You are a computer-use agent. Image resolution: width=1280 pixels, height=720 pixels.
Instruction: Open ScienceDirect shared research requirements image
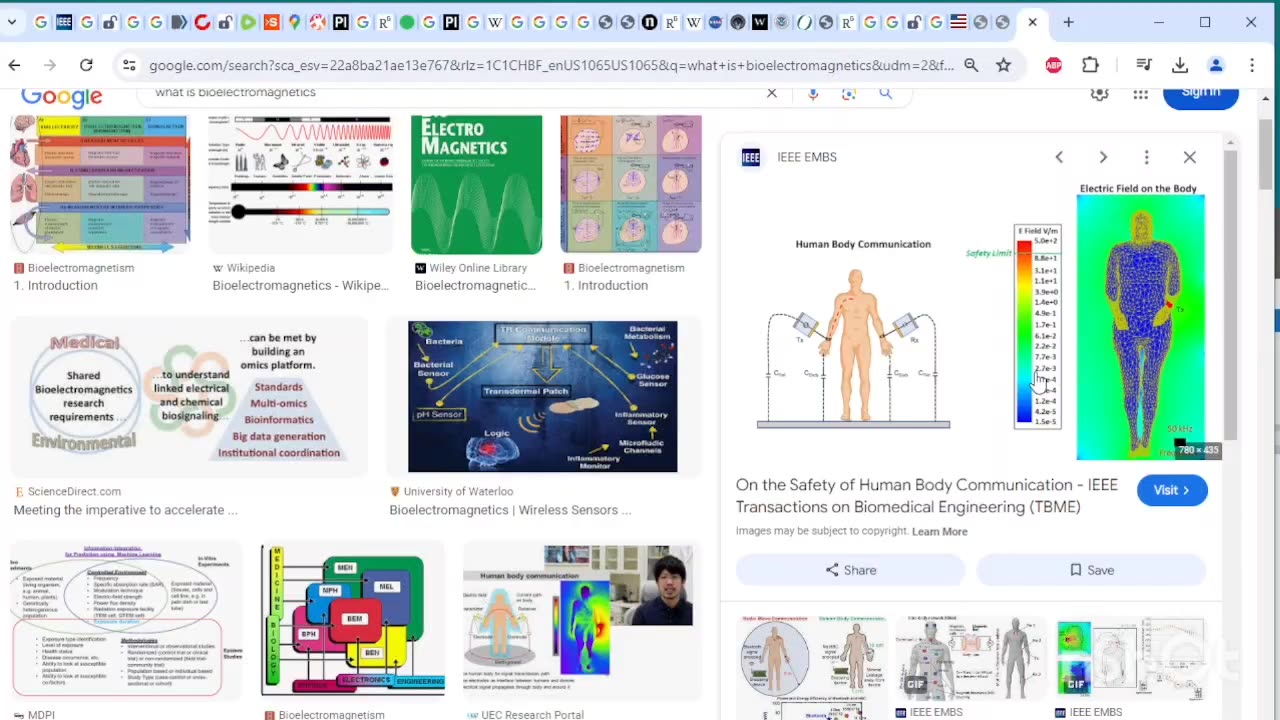point(189,396)
